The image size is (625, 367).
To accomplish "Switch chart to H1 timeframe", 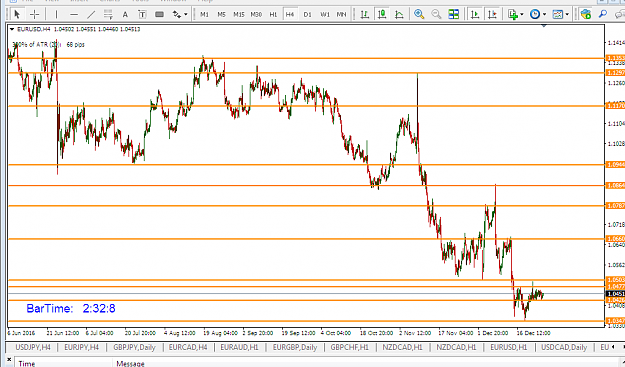I will (x=273, y=14).
